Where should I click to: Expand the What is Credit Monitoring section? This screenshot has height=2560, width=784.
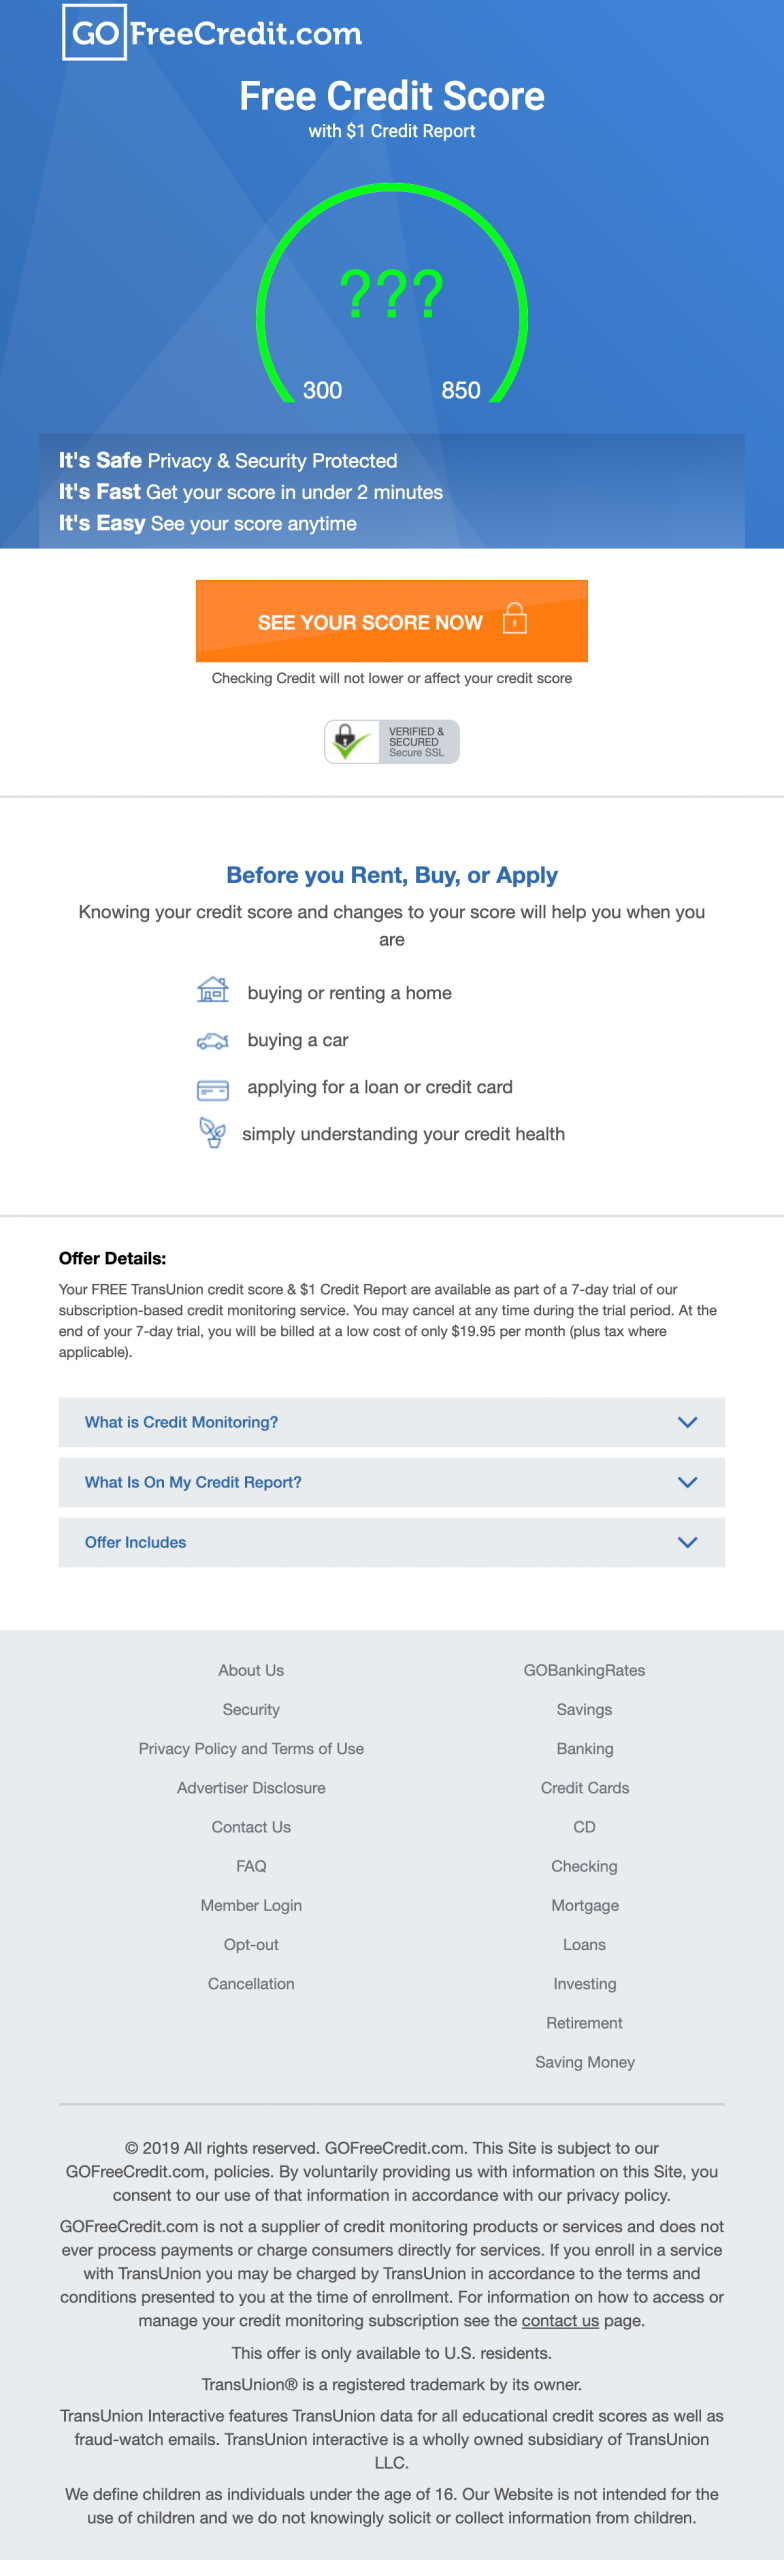(391, 1422)
